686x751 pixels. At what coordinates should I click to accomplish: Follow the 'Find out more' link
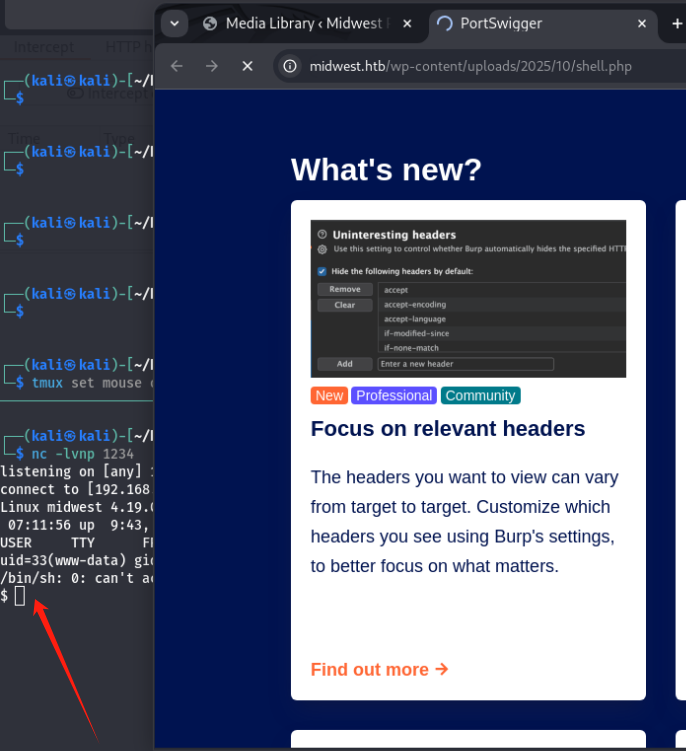pyautogui.click(x=379, y=670)
